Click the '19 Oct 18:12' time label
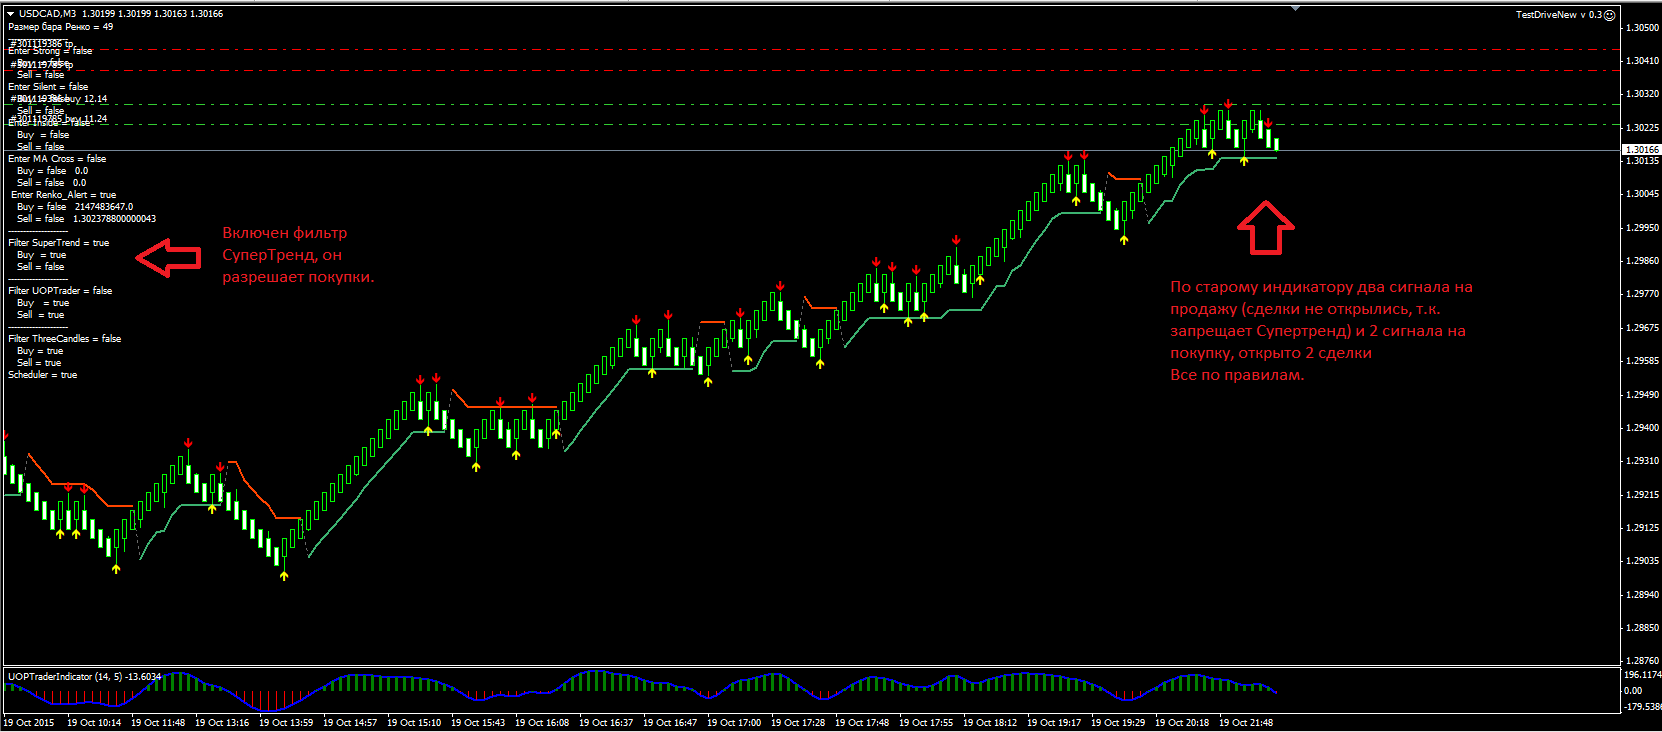This screenshot has height=732, width=1662. pyautogui.click(x=990, y=723)
